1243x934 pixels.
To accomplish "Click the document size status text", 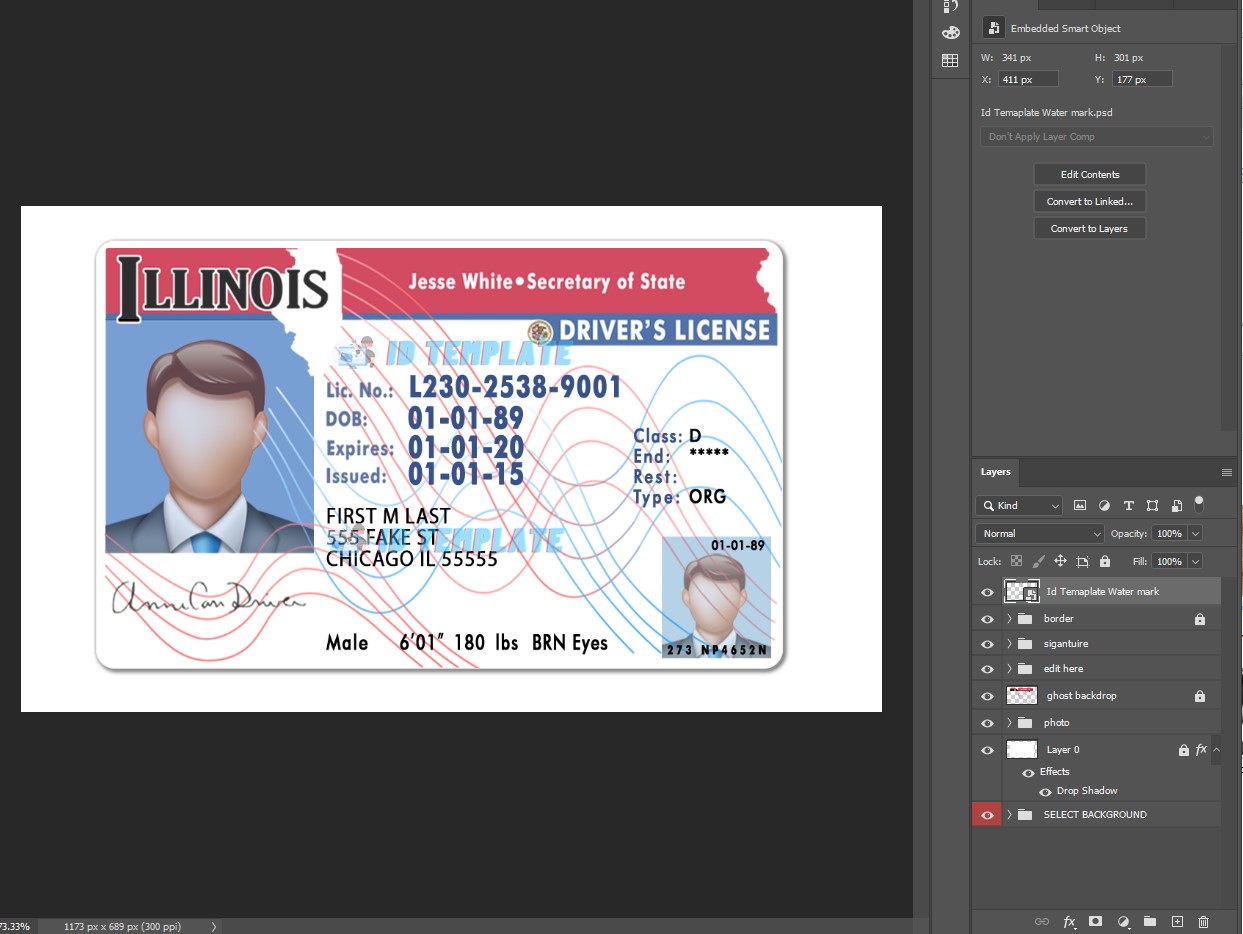I will pos(123,927).
